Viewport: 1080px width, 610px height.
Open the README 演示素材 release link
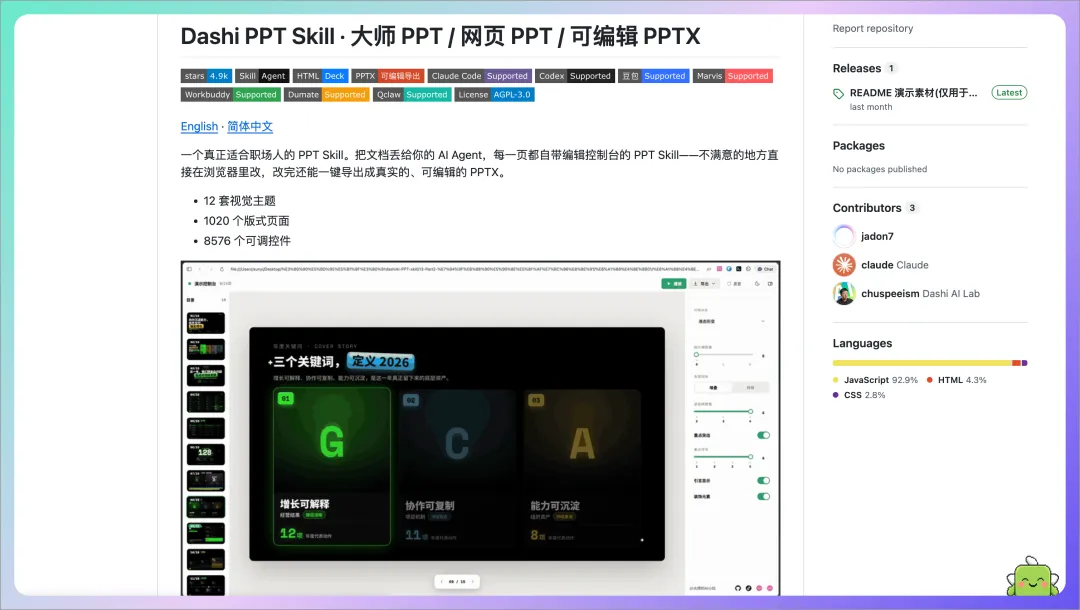(913, 93)
